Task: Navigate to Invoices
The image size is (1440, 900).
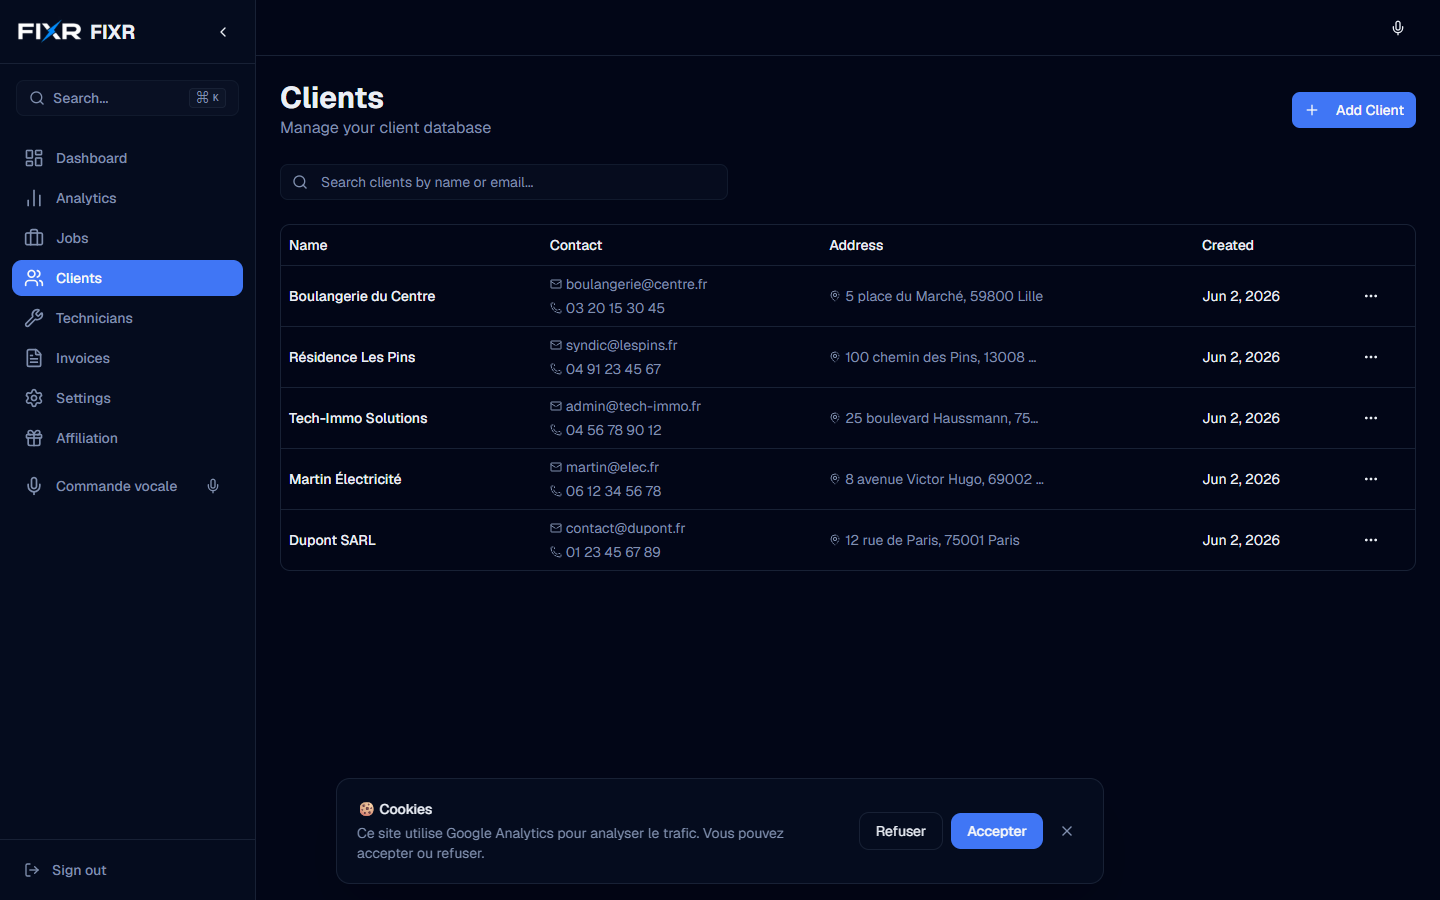Action: pos(127,358)
